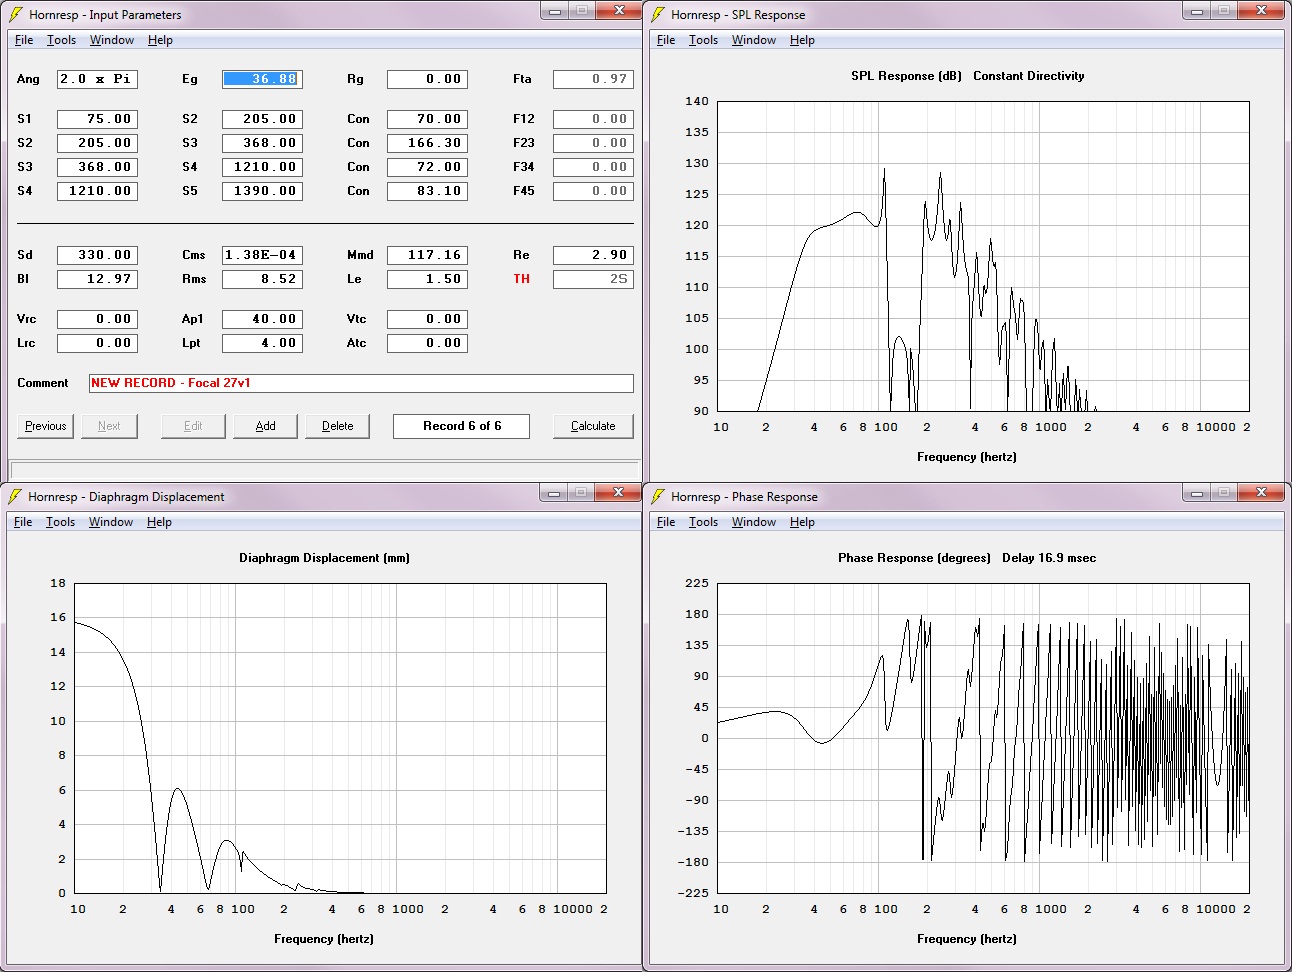Image resolution: width=1294 pixels, height=974 pixels.
Task: Click the Rms field with value 8.52
Action: (x=262, y=279)
